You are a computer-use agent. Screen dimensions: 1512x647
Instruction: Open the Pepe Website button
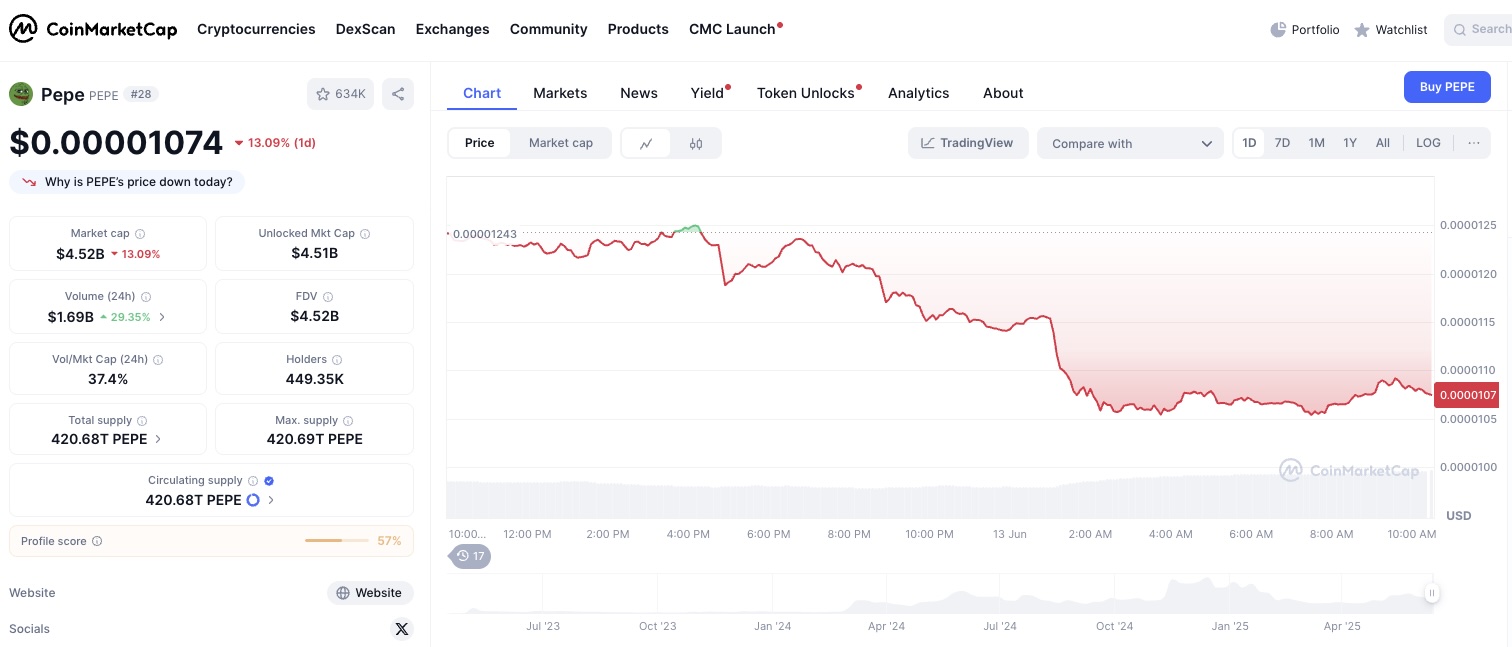(370, 593)
